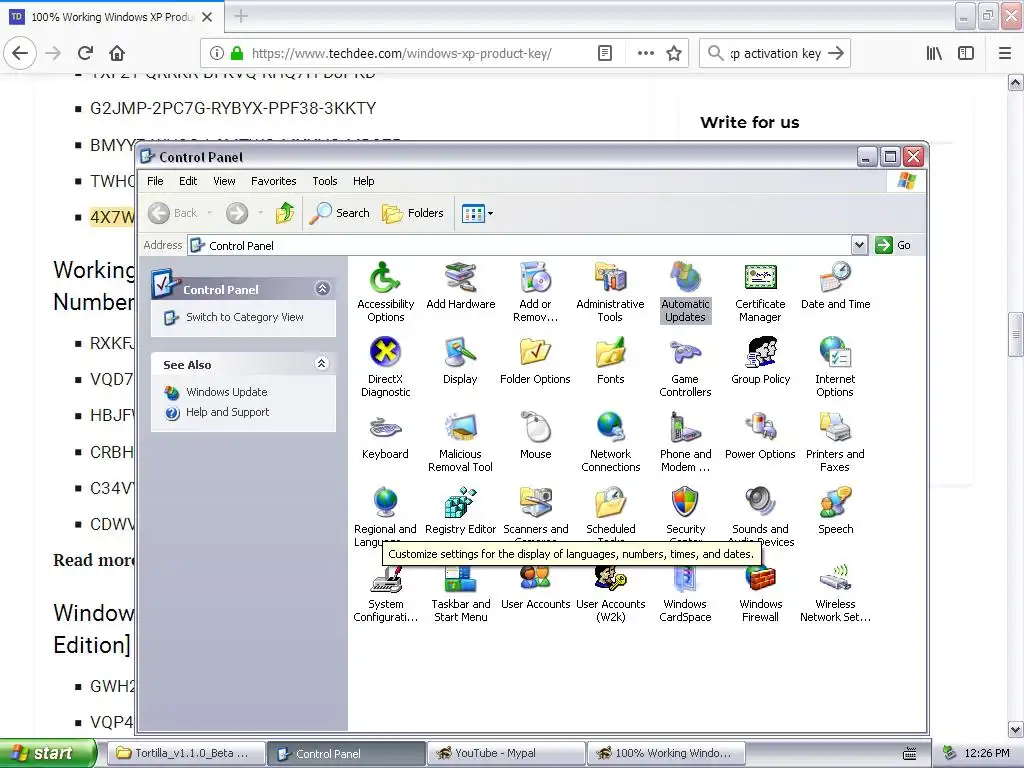The width and height of the screenshot is (1024, 768).
Task: Click the Search toolbar button
Action: [340, 213]
